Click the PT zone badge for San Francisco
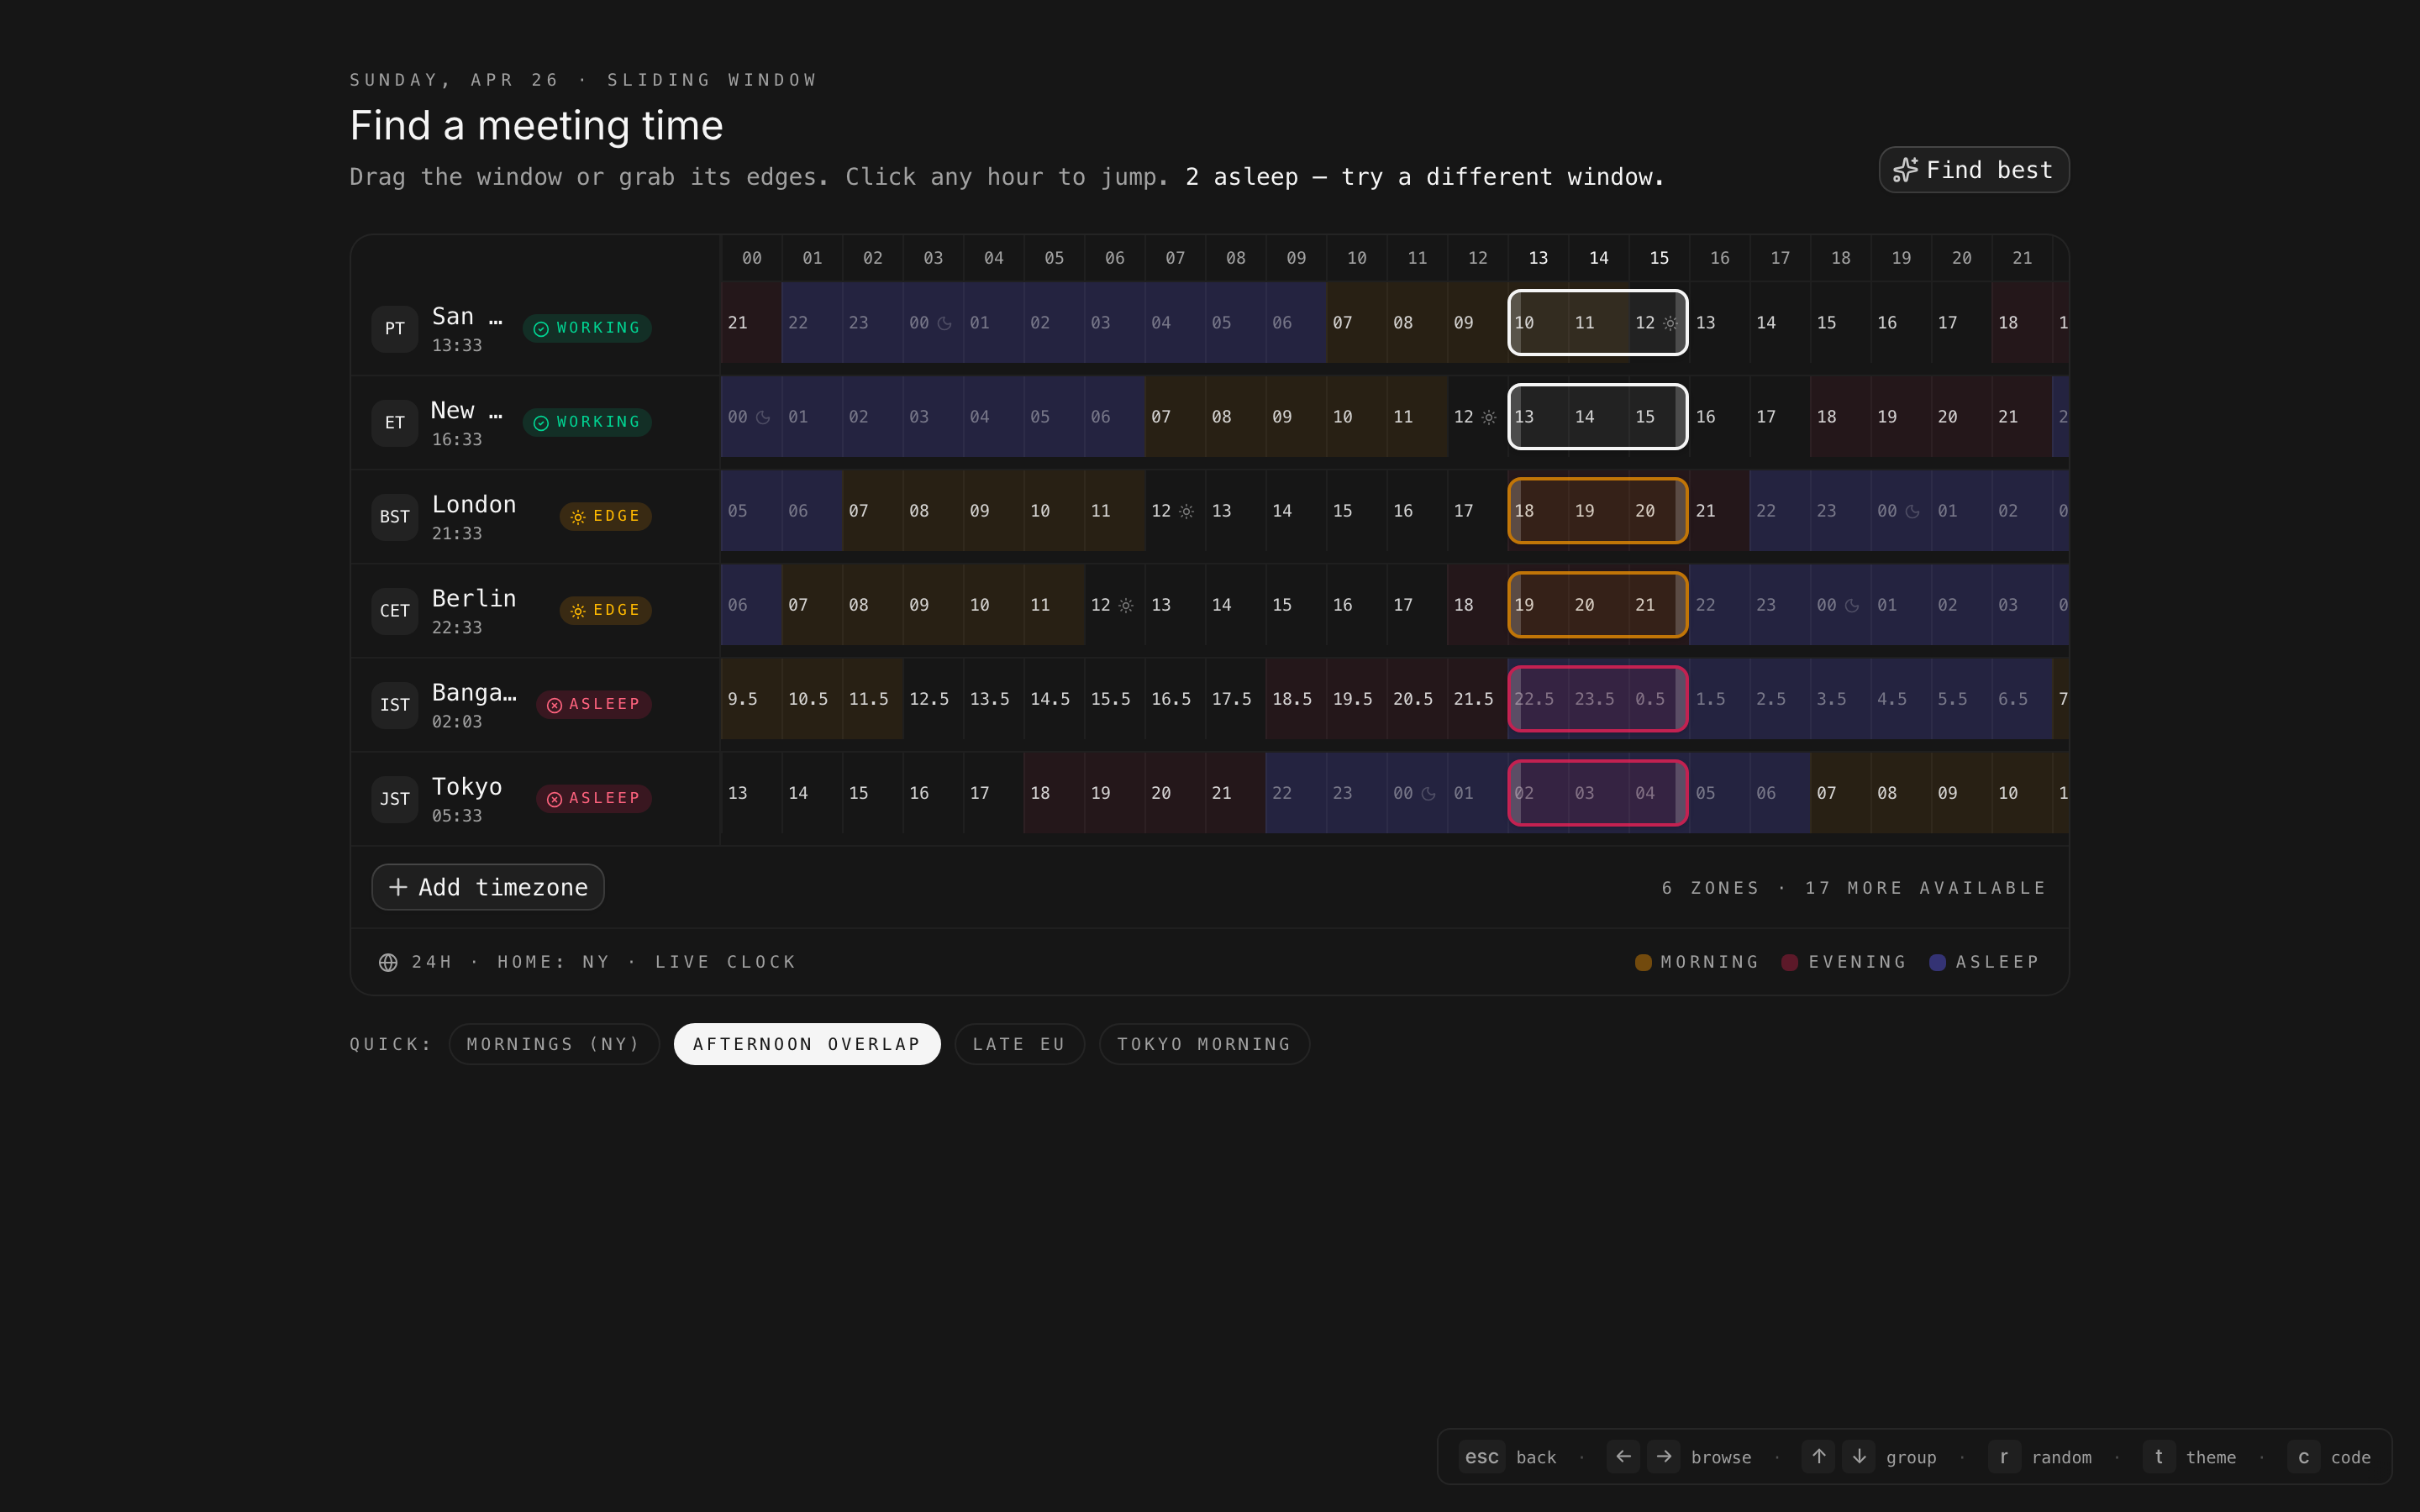 pyautogui.click(x=394, y=329)
